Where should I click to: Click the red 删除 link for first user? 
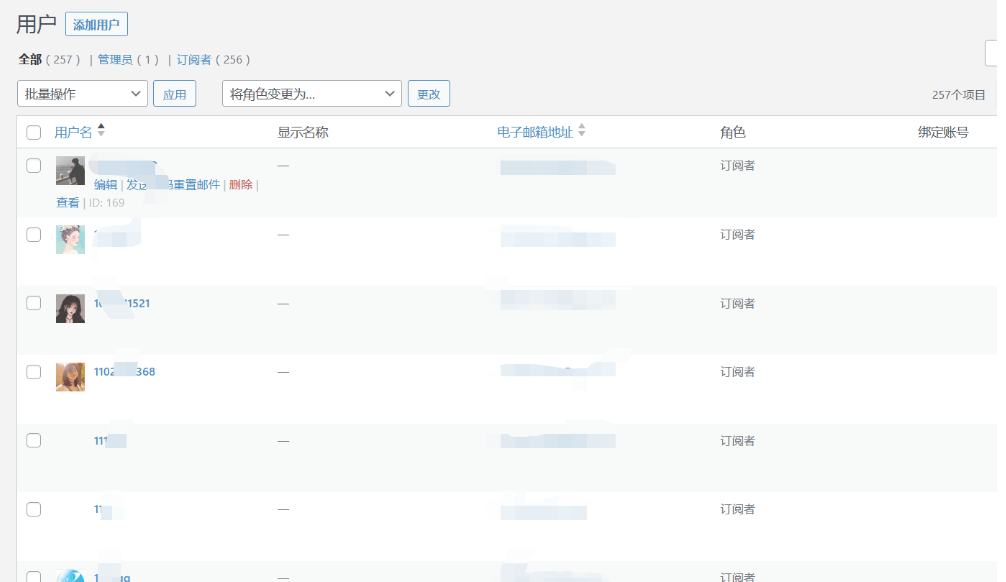240,185
